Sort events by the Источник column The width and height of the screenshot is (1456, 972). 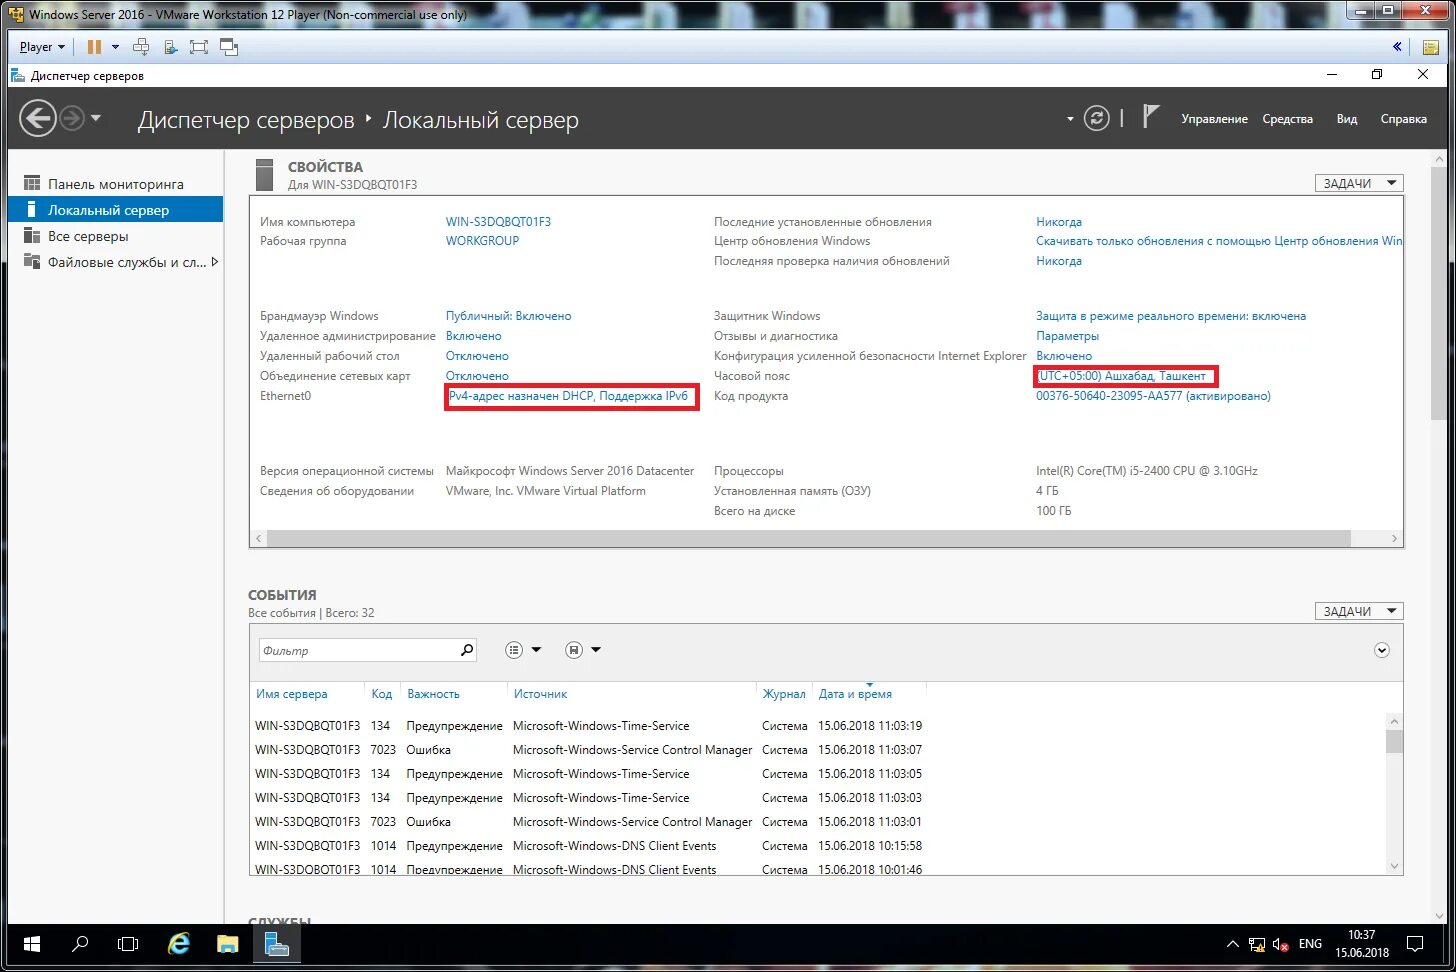pyautogui.click(x=540, y=694)
